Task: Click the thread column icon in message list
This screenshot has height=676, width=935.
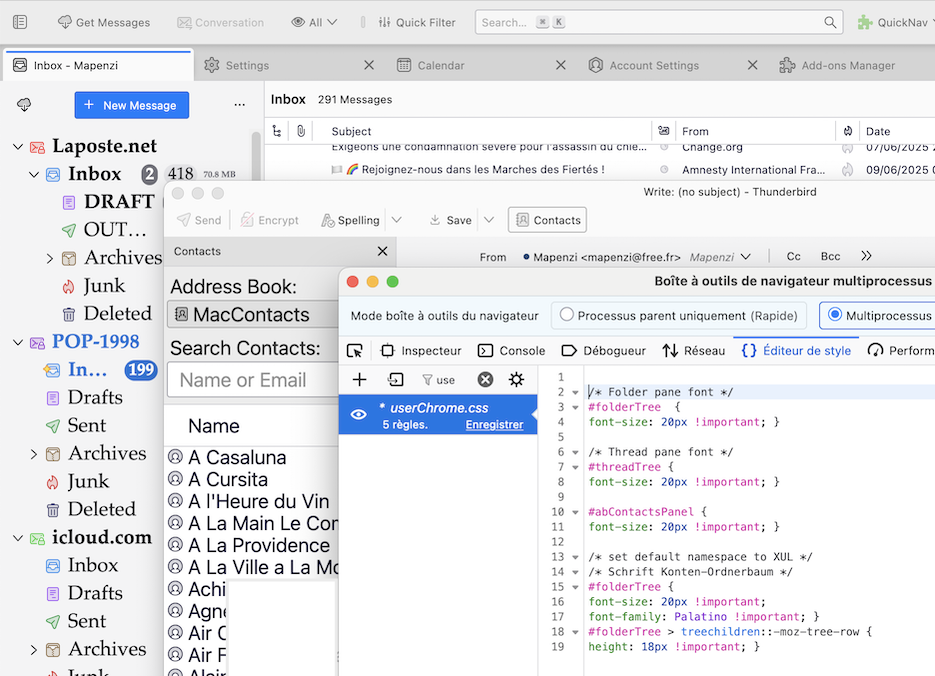Action: point(277,131)
